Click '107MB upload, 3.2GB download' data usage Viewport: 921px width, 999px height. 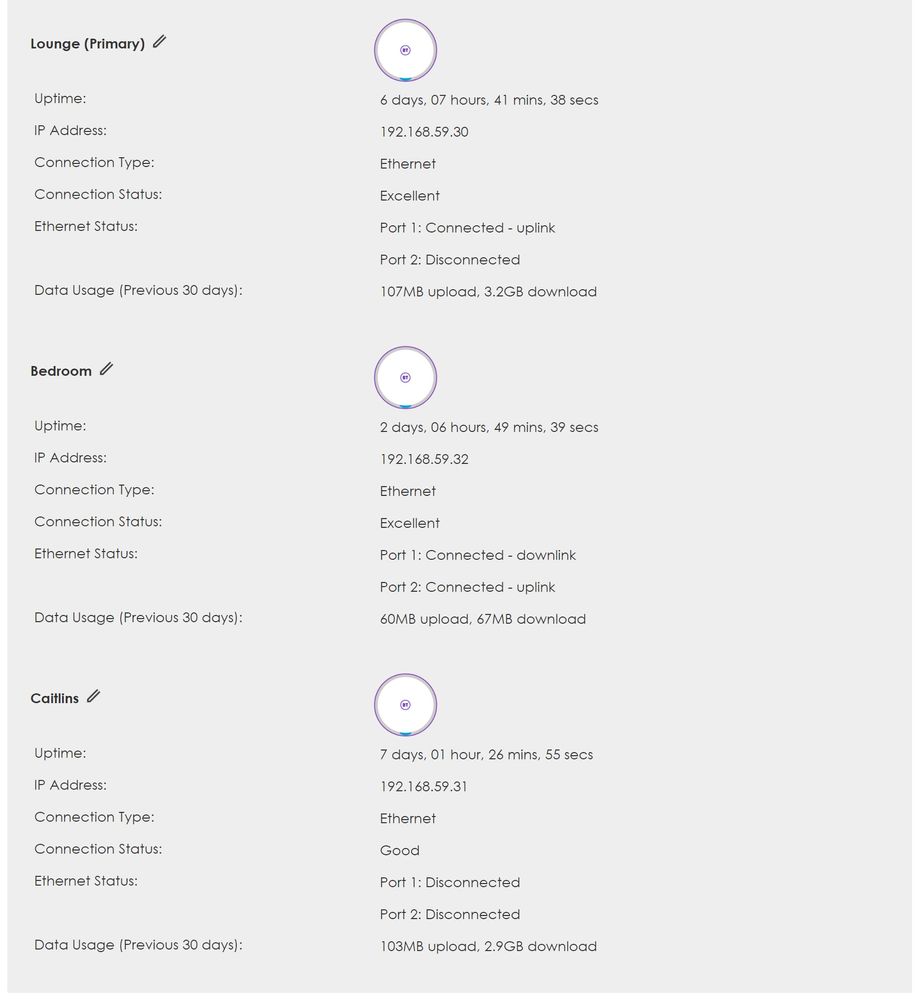click(488, 292)
